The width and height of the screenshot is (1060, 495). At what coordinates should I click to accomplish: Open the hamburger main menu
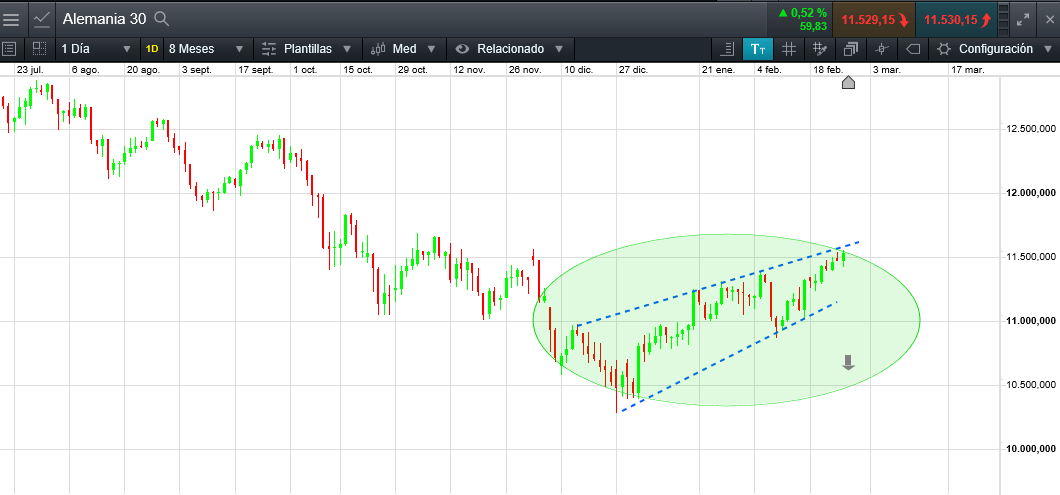(x=11, y=19)
